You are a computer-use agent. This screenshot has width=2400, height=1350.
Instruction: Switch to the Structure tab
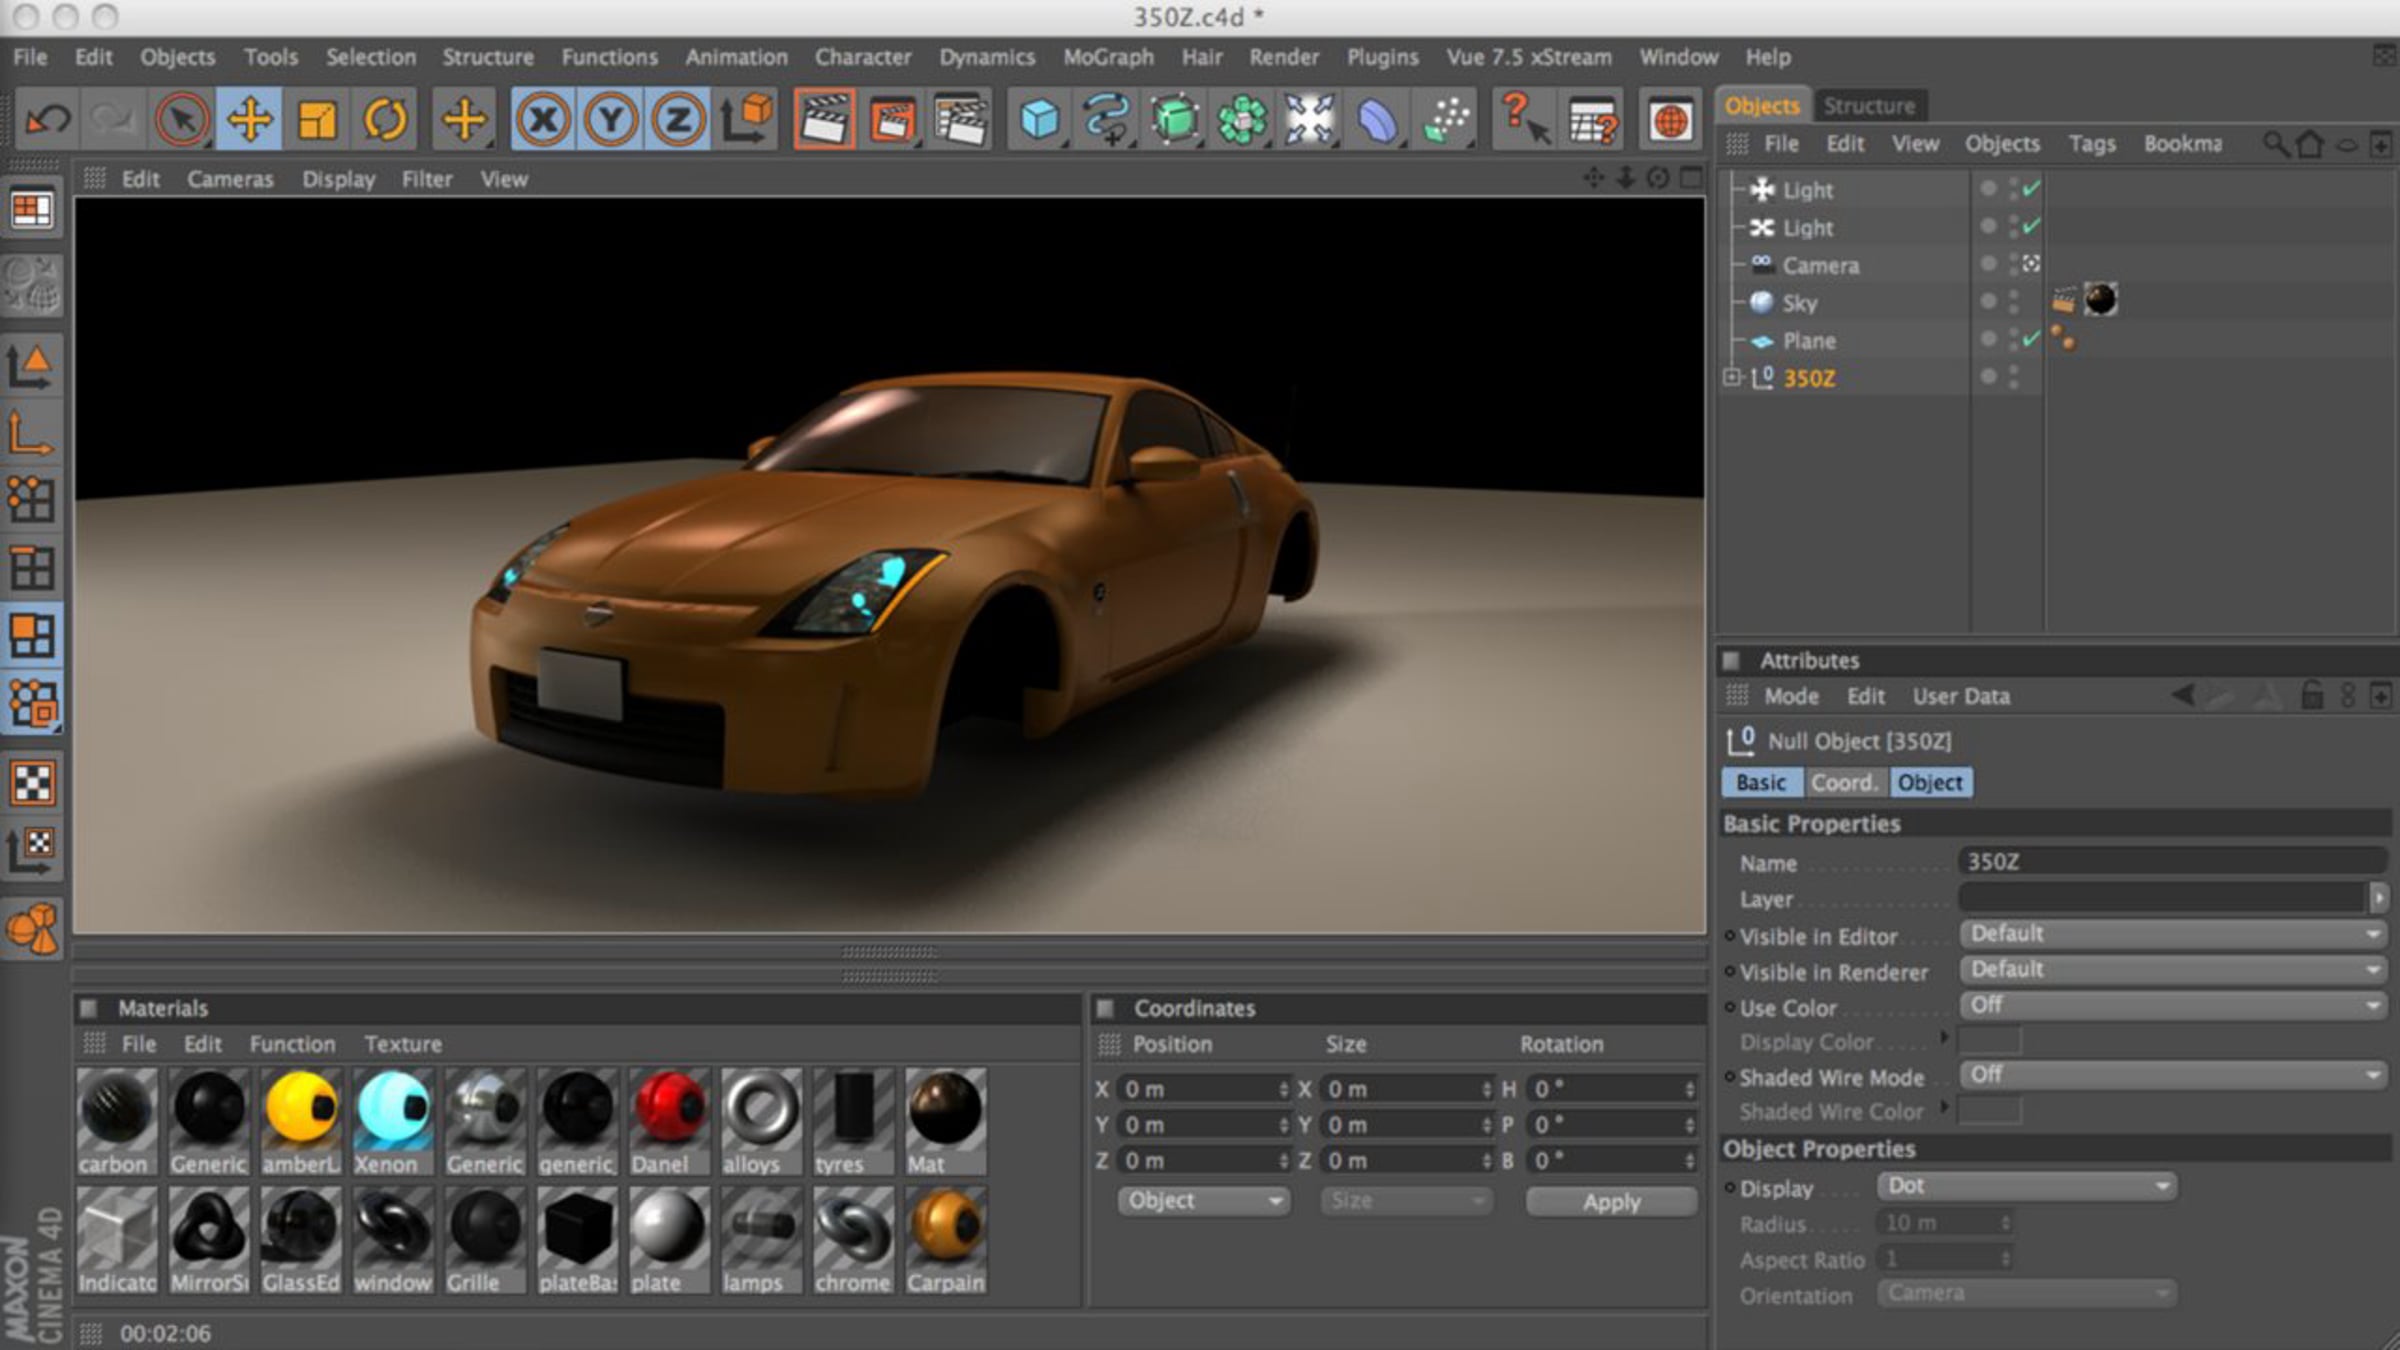pyautogui.click(x=1869, y=106)
